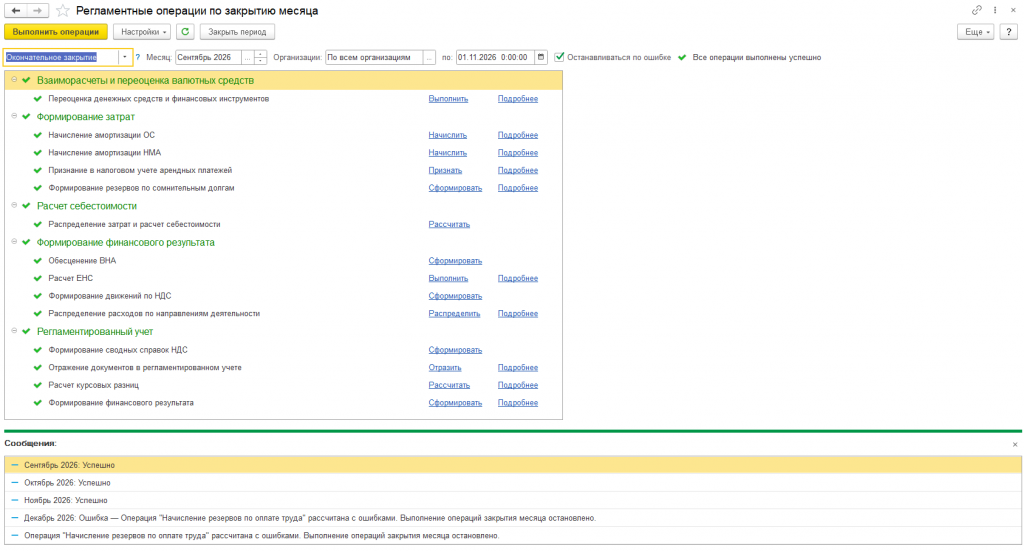The height and width of the screenshot is (551, 1024).
Task: Go forward with the right arrow button
Action: 38,10
